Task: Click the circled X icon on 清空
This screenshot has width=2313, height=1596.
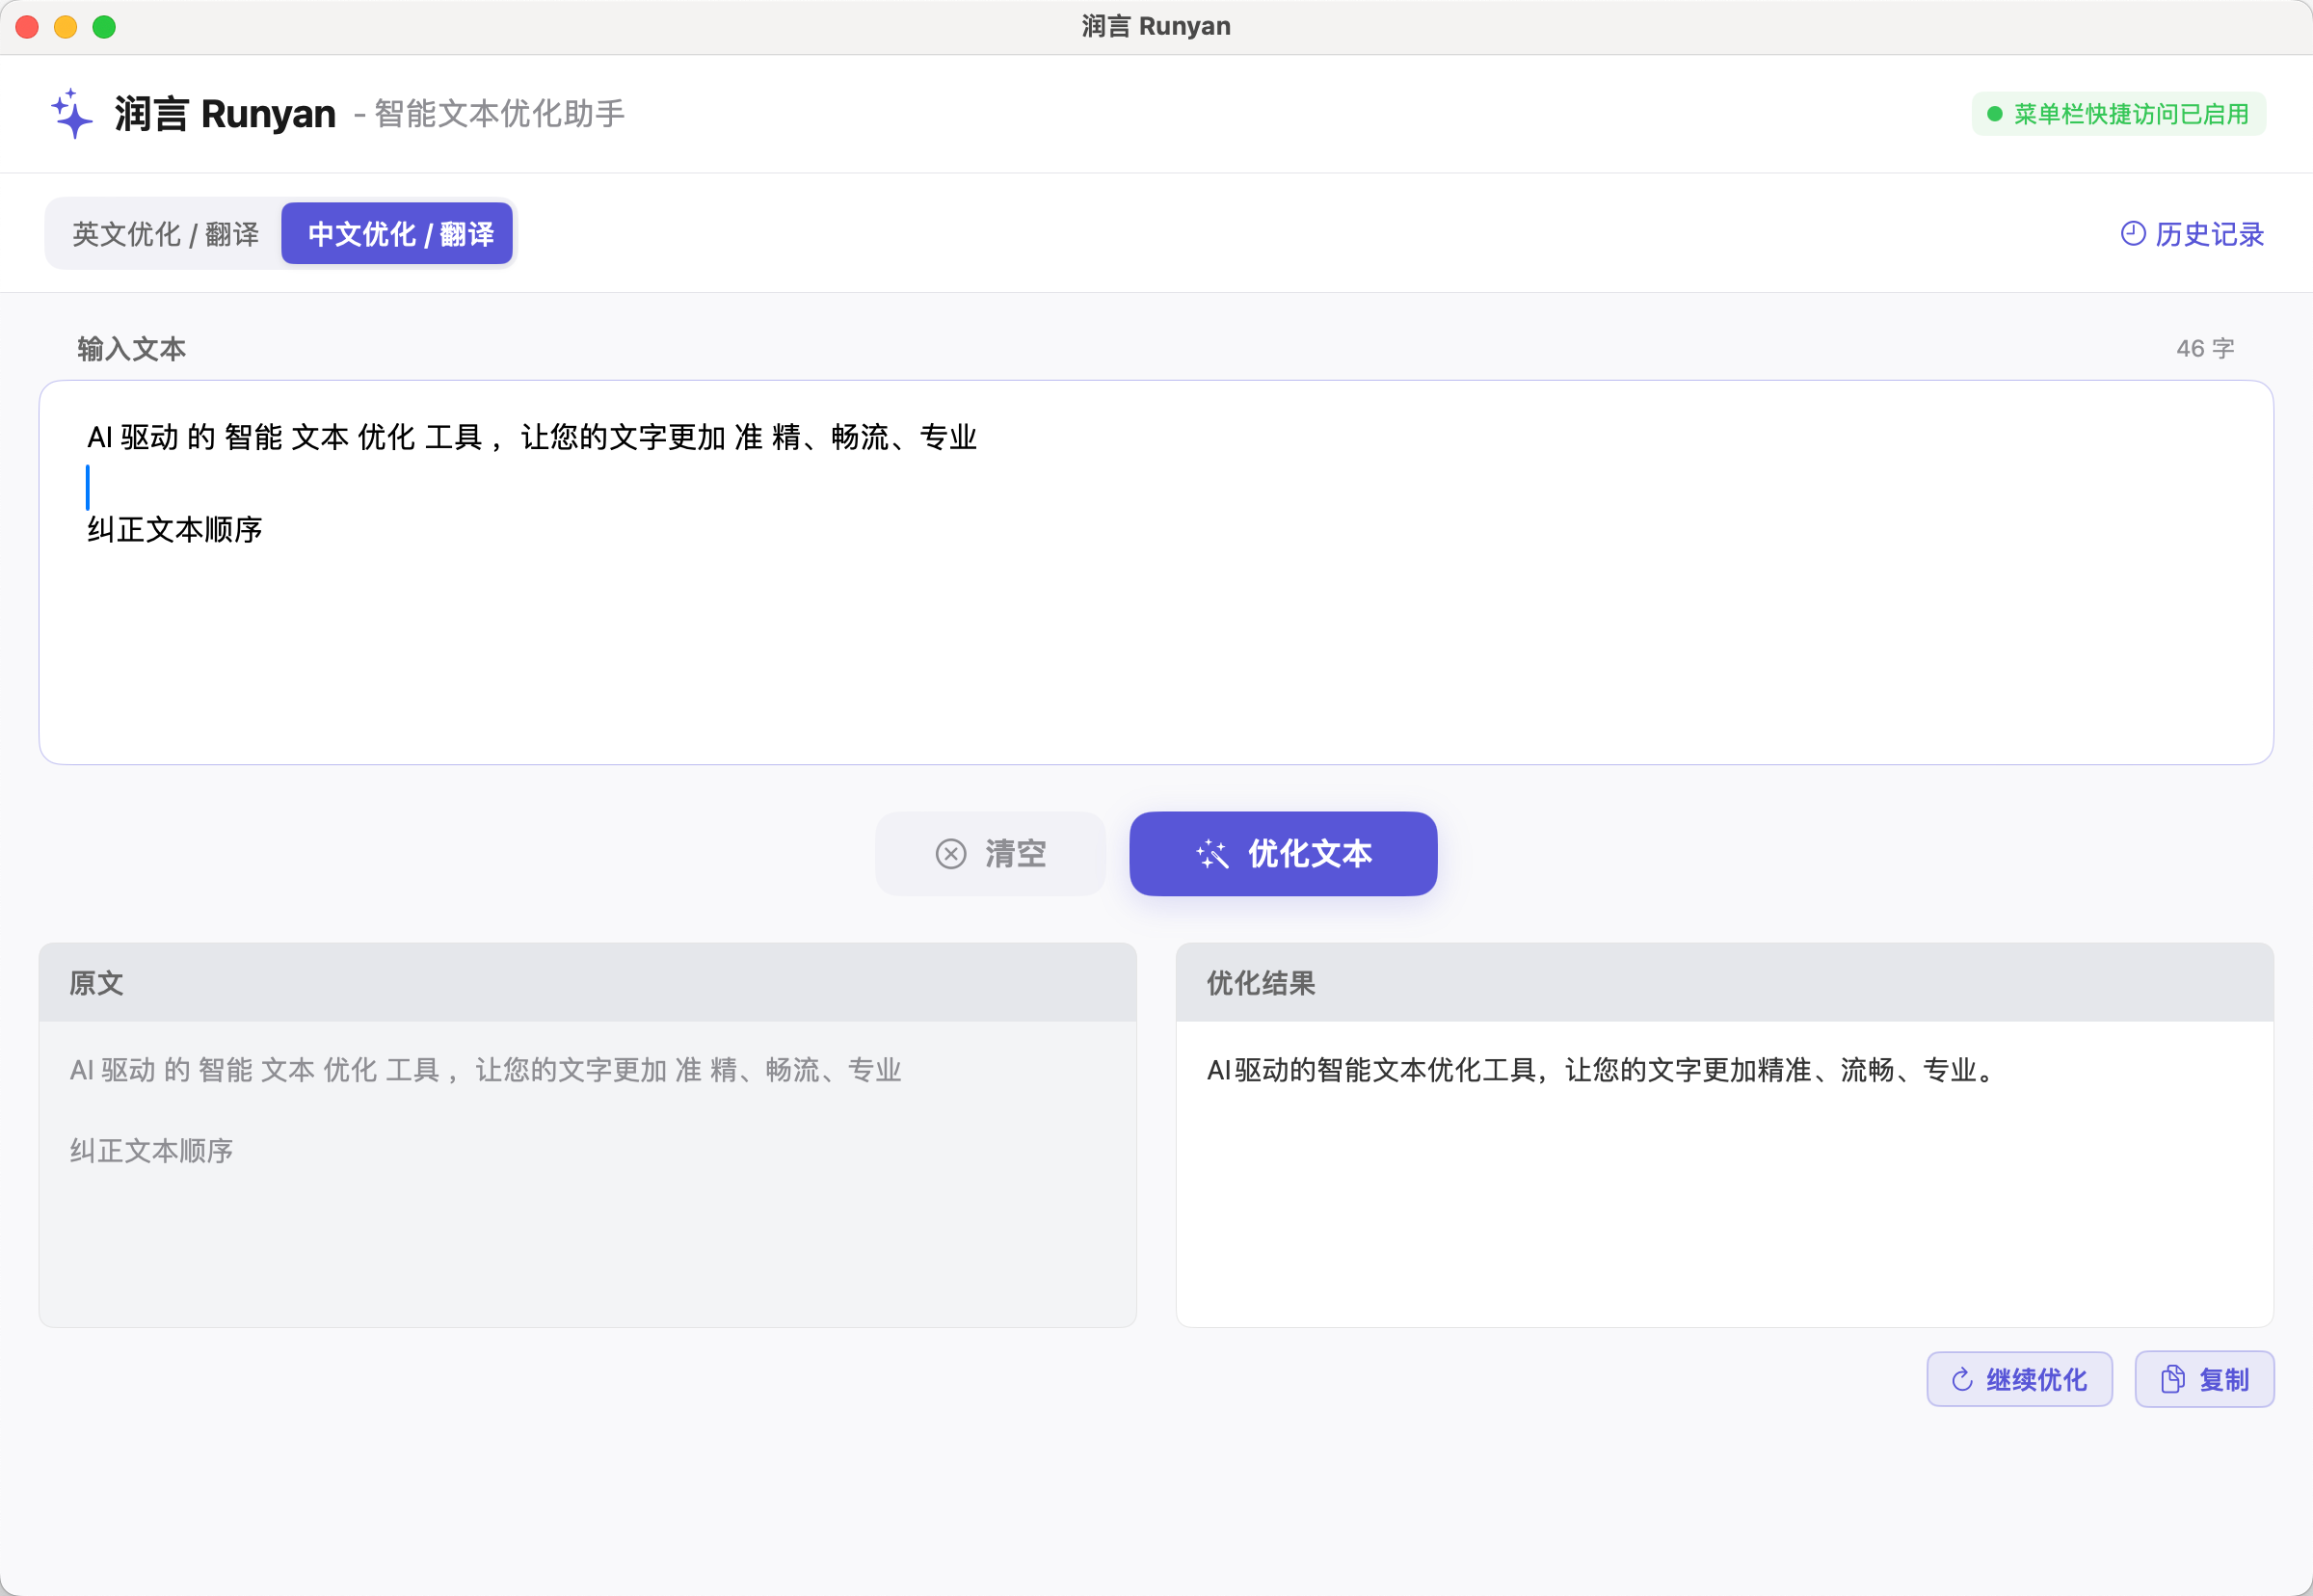Action: pos(950,854)
